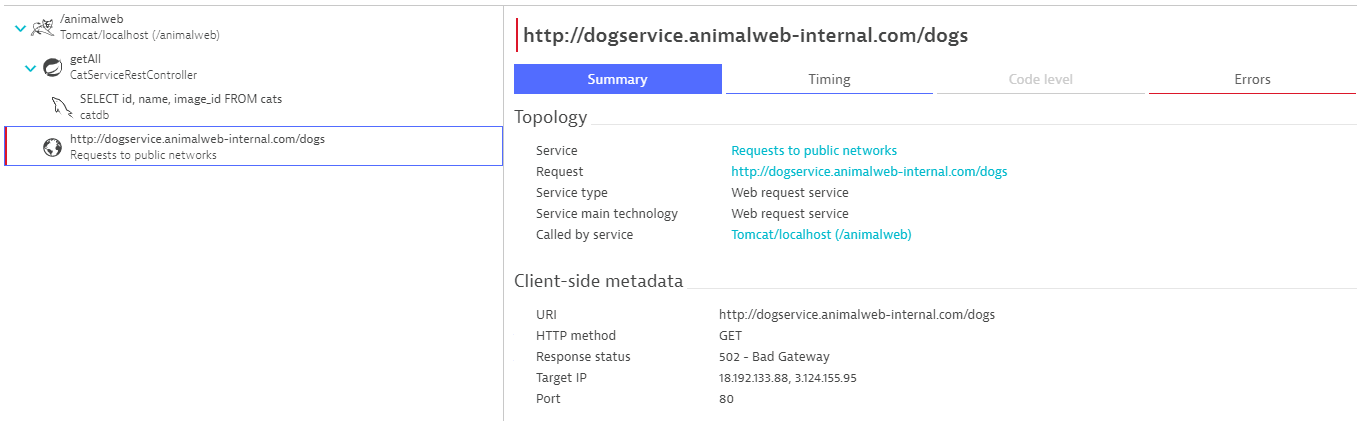
Task: Collapse the getAll CatServiceRestController node
Action: 30,68
